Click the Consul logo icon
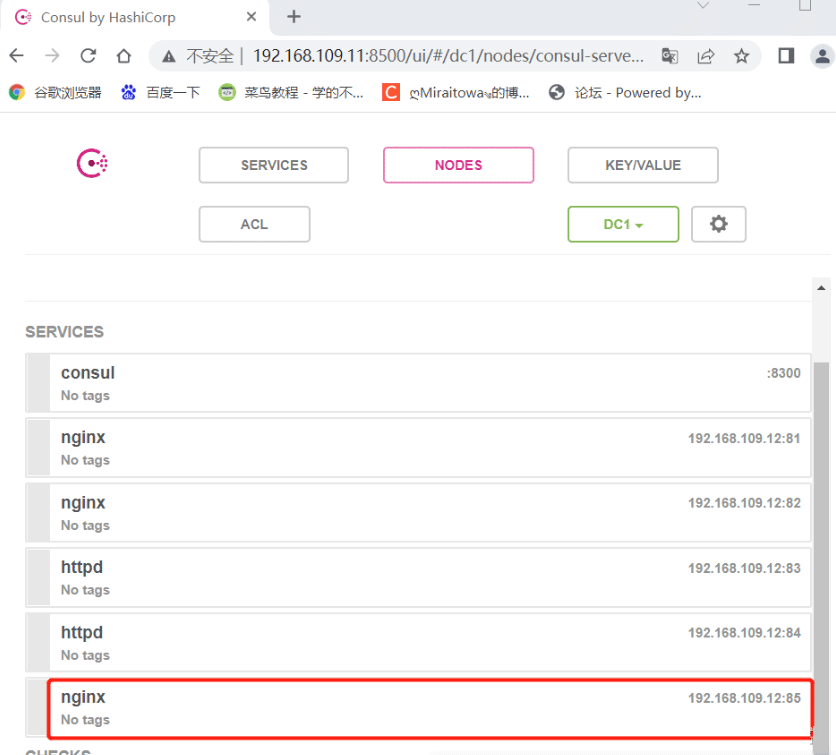This screenshot has width=836, height=755. coord(92,163)
